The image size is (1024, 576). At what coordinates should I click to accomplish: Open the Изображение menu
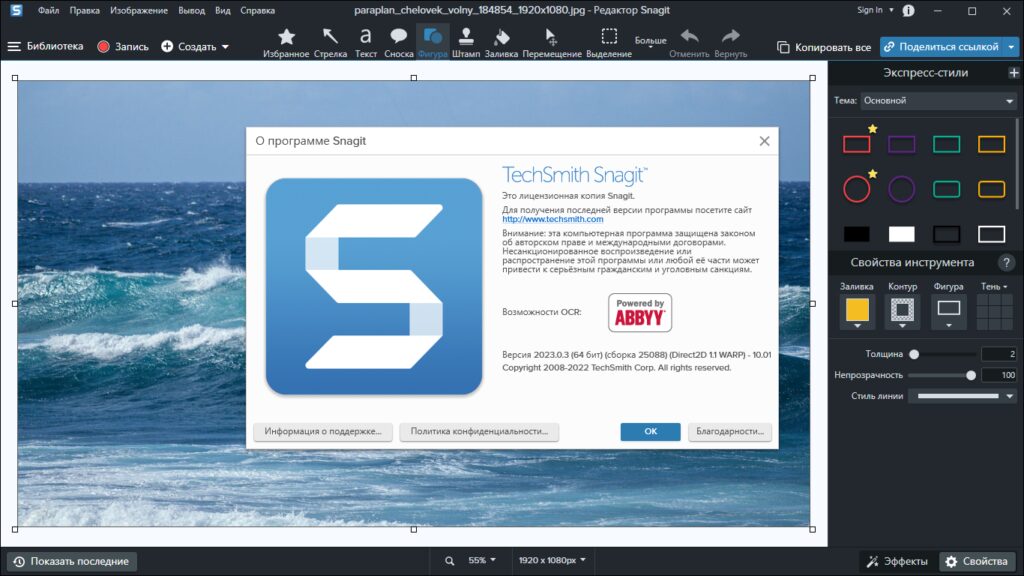(x=138, y=9)
